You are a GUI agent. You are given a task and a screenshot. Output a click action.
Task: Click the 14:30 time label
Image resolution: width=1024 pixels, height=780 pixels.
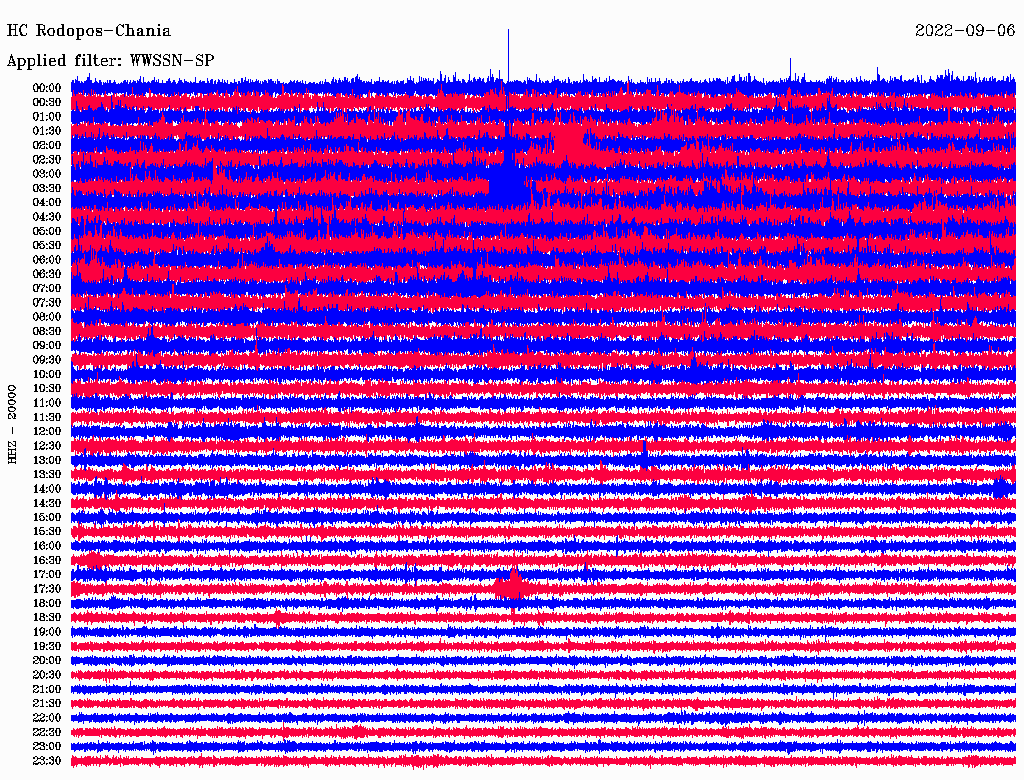(x=46, y=503)
